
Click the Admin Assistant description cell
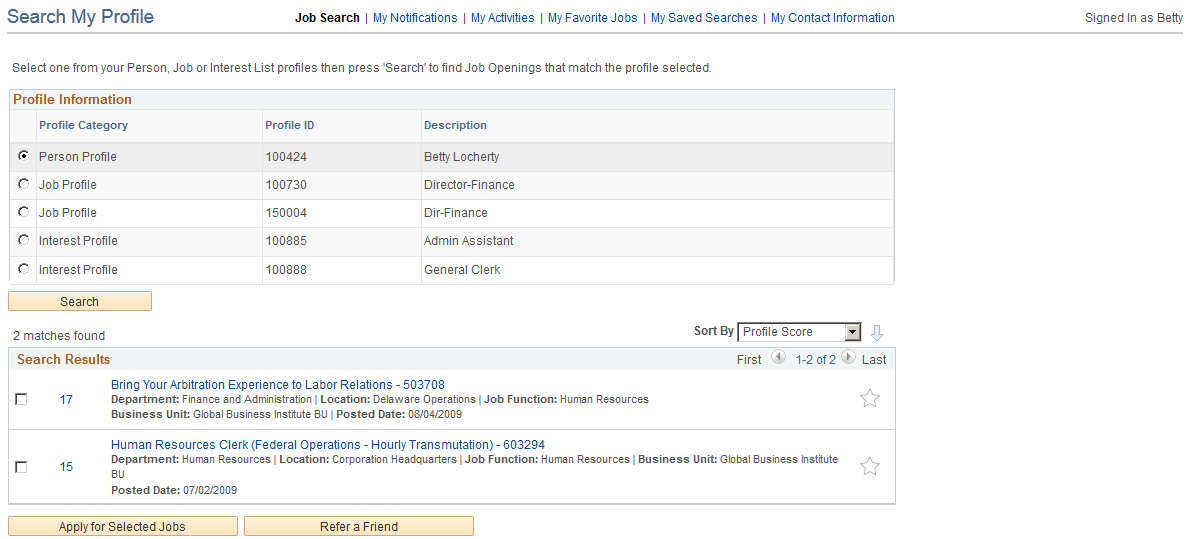(469, 241)
